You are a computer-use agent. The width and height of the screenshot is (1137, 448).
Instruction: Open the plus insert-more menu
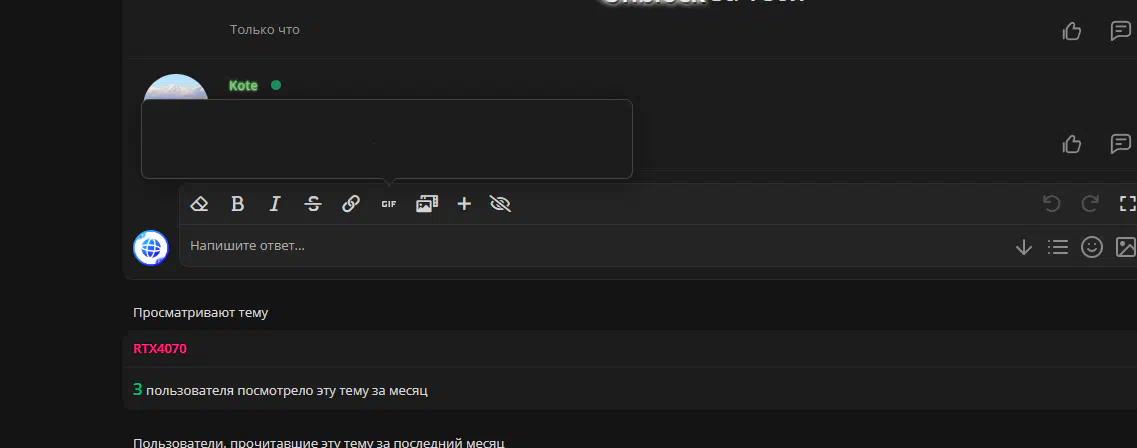point(464,204)
